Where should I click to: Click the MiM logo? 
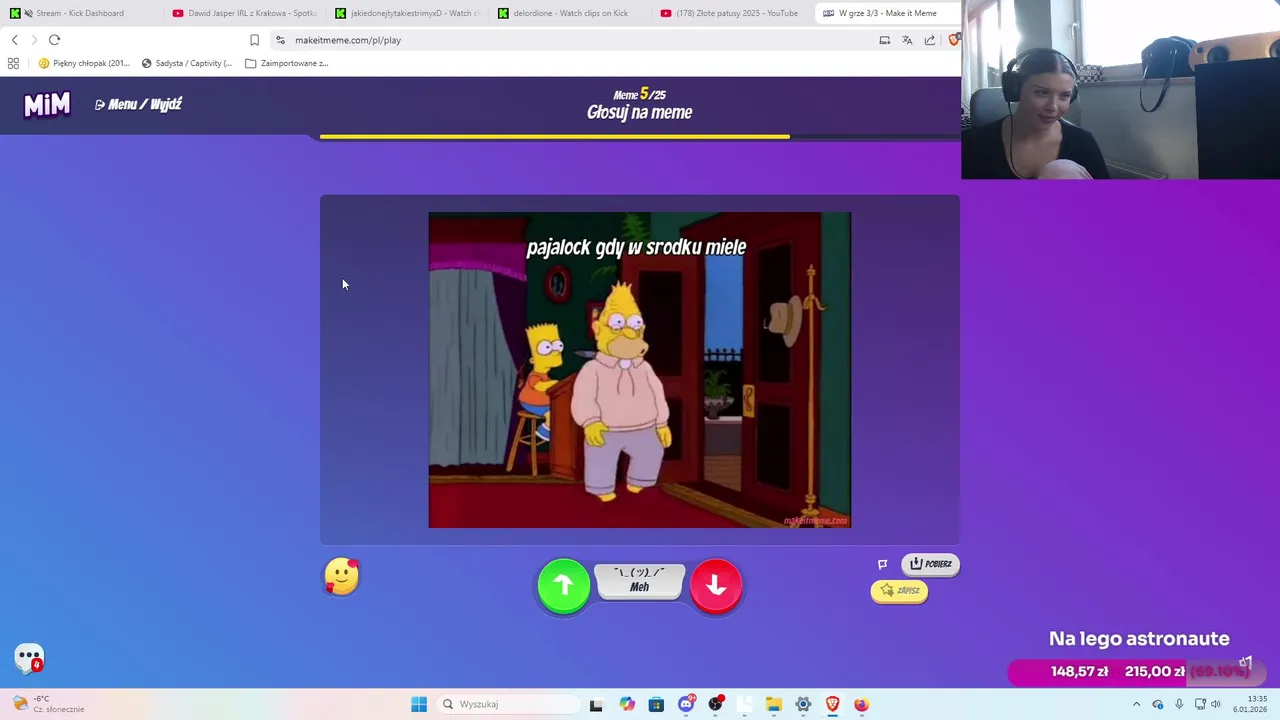coord(47,104)
